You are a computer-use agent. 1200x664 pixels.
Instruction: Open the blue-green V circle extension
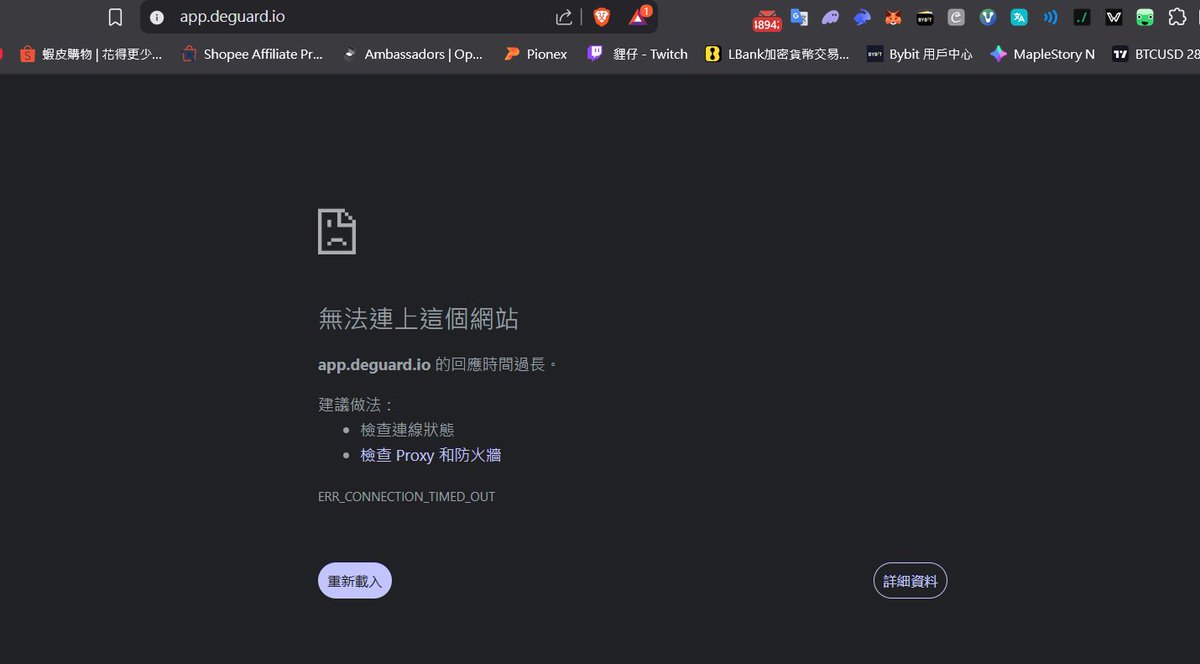(x=988, y=17)
